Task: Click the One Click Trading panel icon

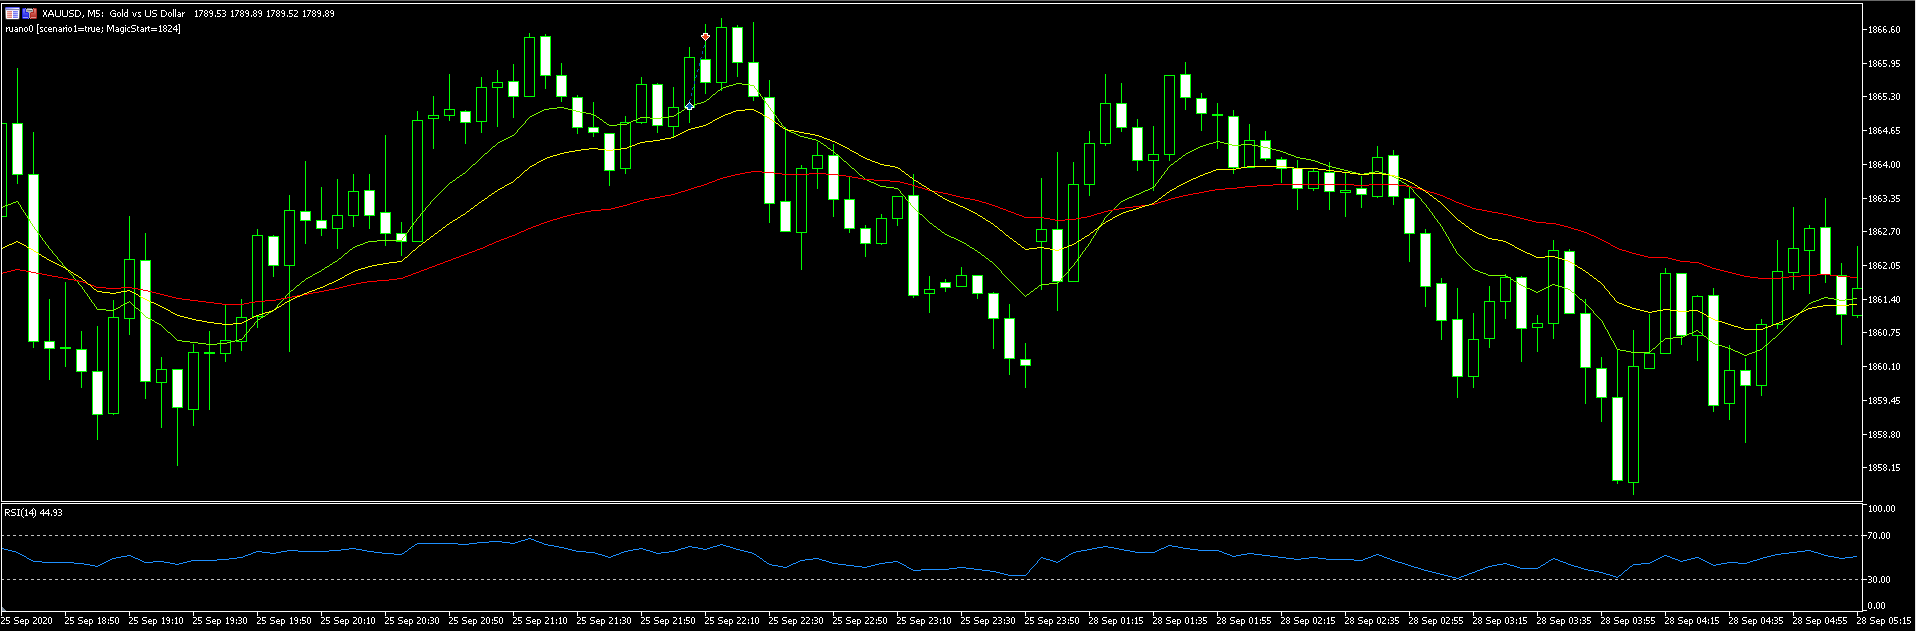Action: 12,13
